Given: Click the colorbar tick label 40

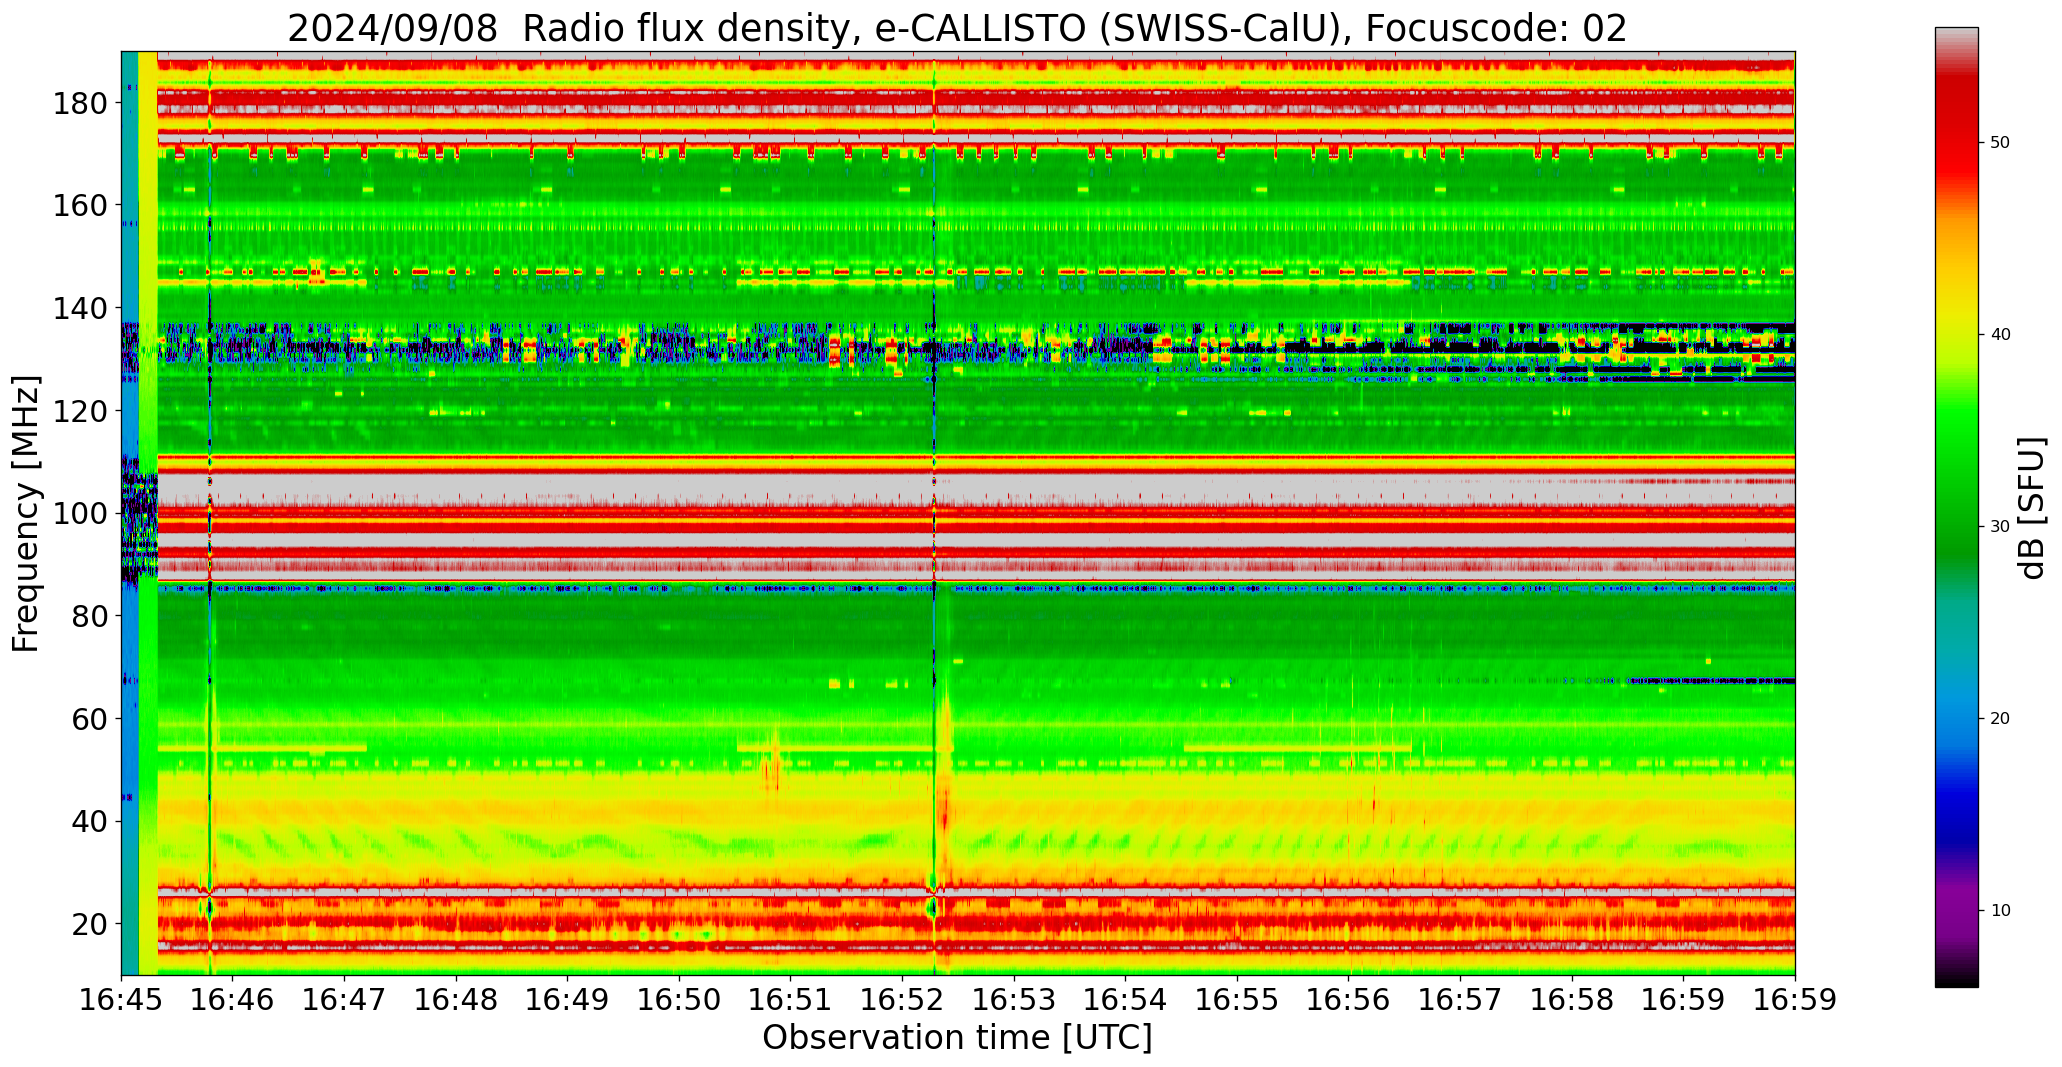Looking at the screenshot, I should (x=2000, y=335).
